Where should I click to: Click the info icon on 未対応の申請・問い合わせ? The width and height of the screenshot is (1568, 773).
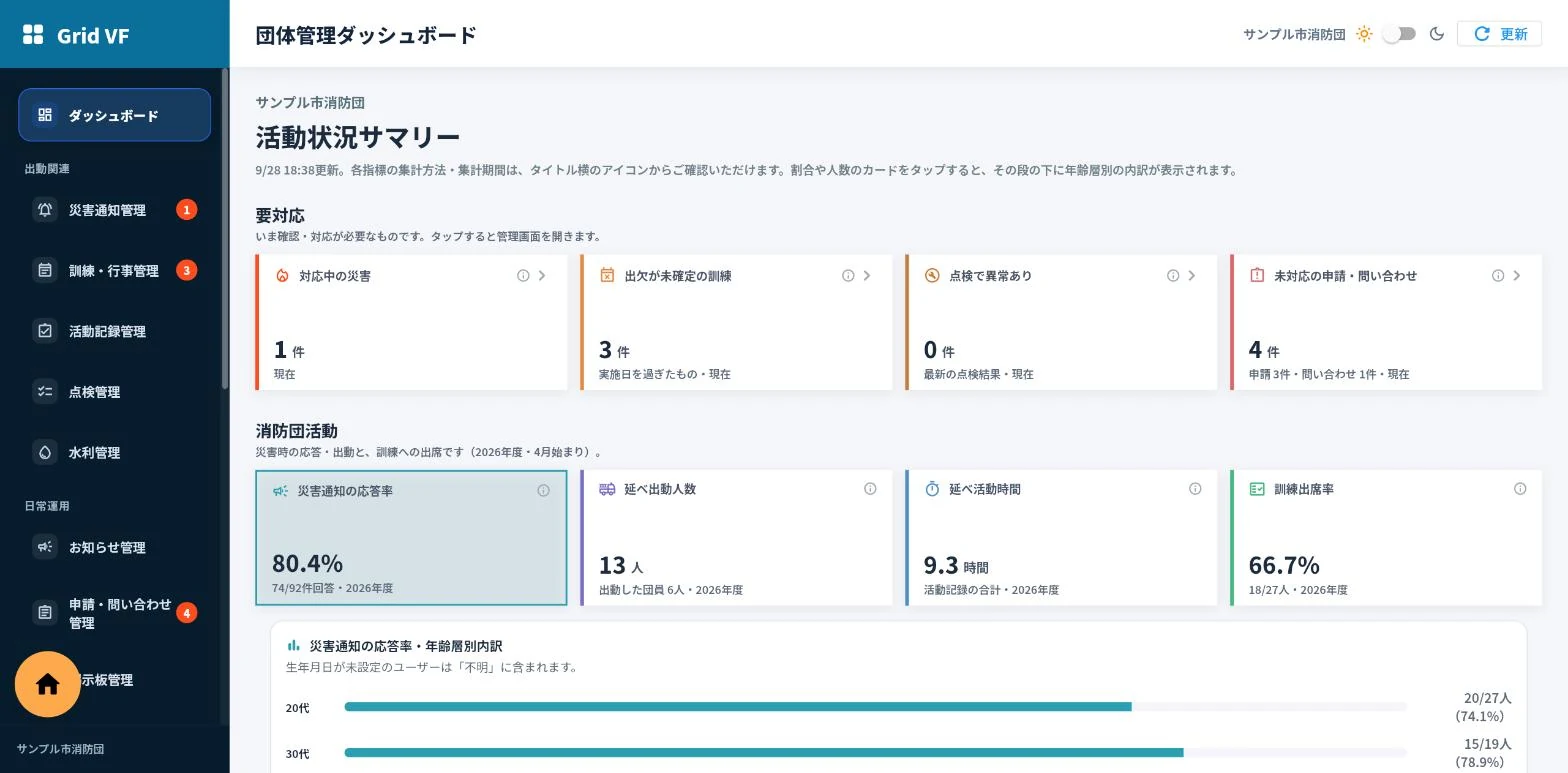point(1498,276)
